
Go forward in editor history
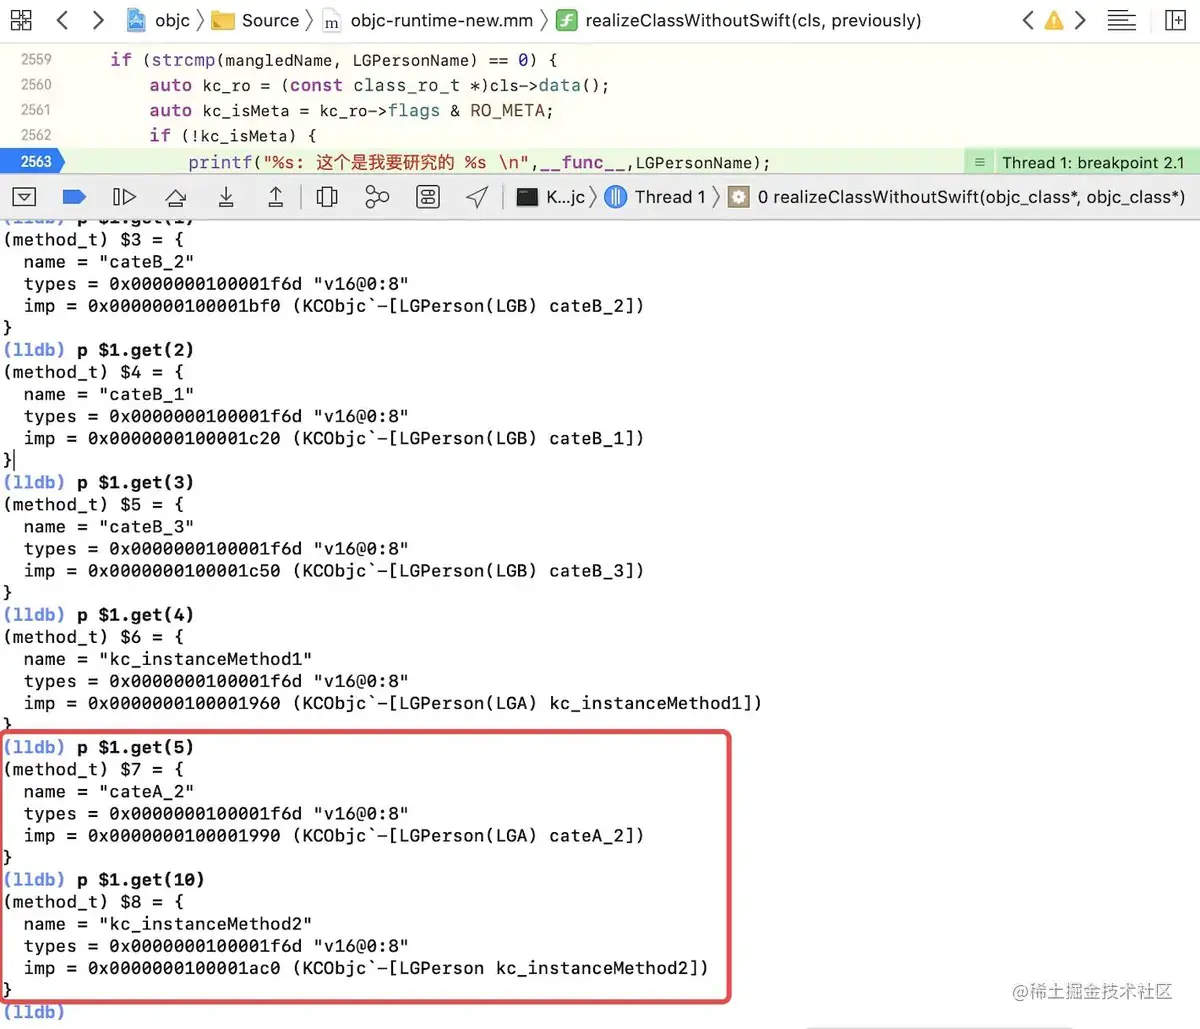click(x=97, y=20)
